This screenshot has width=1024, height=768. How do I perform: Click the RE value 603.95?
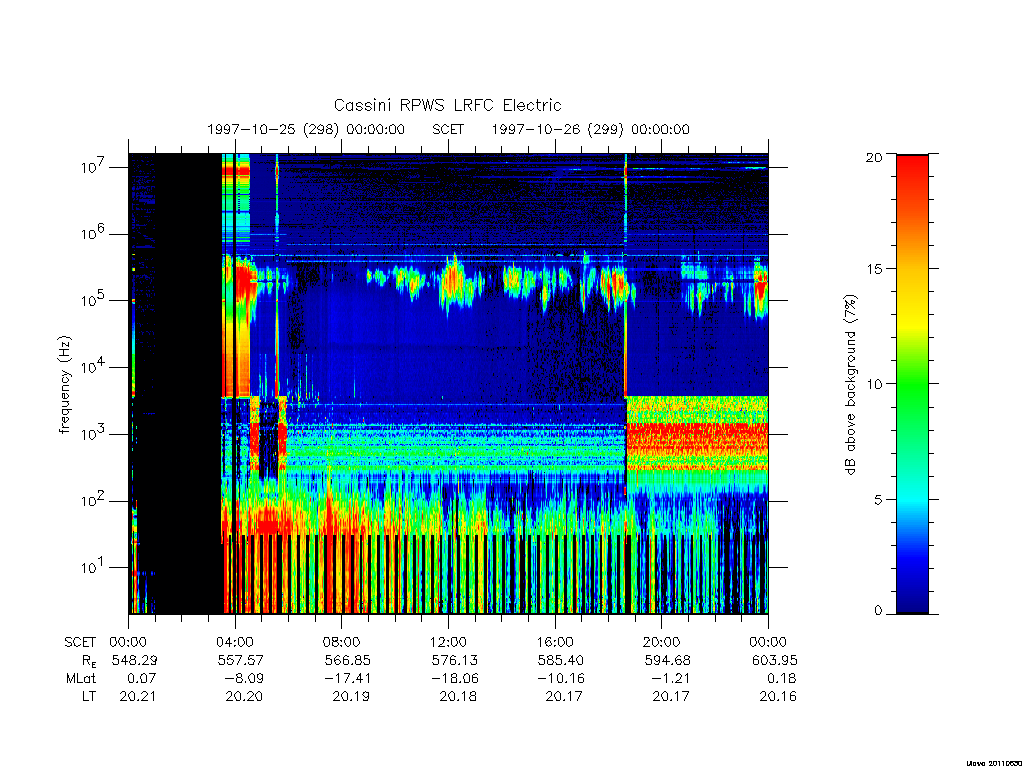click(x=774, y=660)
